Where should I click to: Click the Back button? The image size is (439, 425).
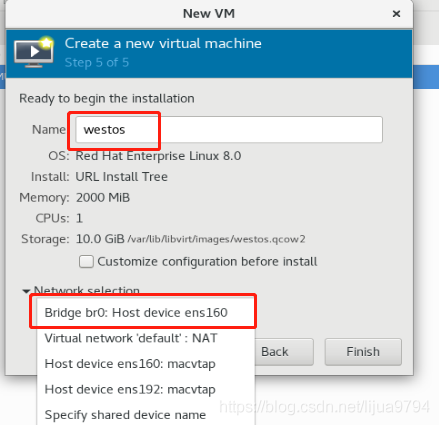[284, 352]
